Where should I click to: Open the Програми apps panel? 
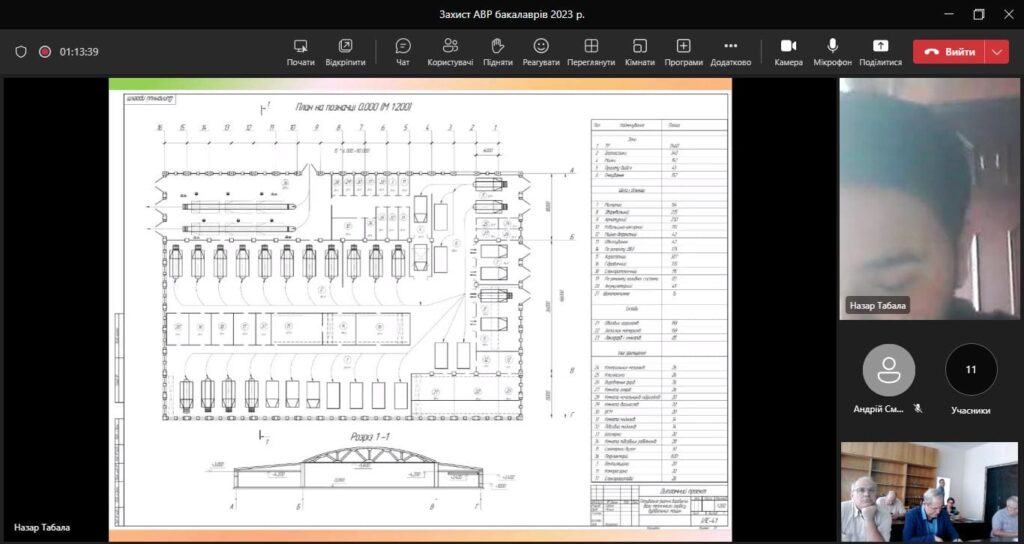click(683, 52)
